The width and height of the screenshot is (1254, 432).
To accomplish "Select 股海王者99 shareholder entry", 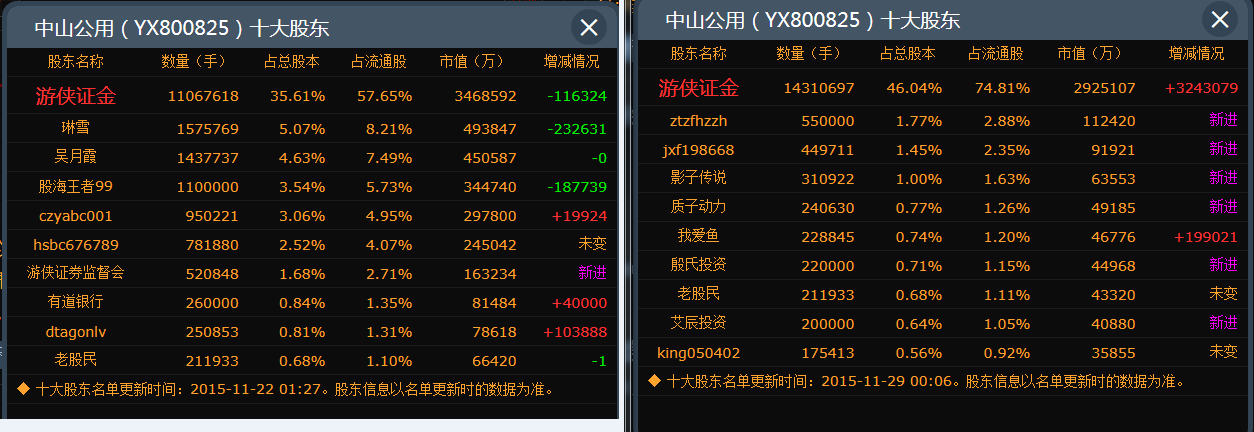I will [75, 186].
